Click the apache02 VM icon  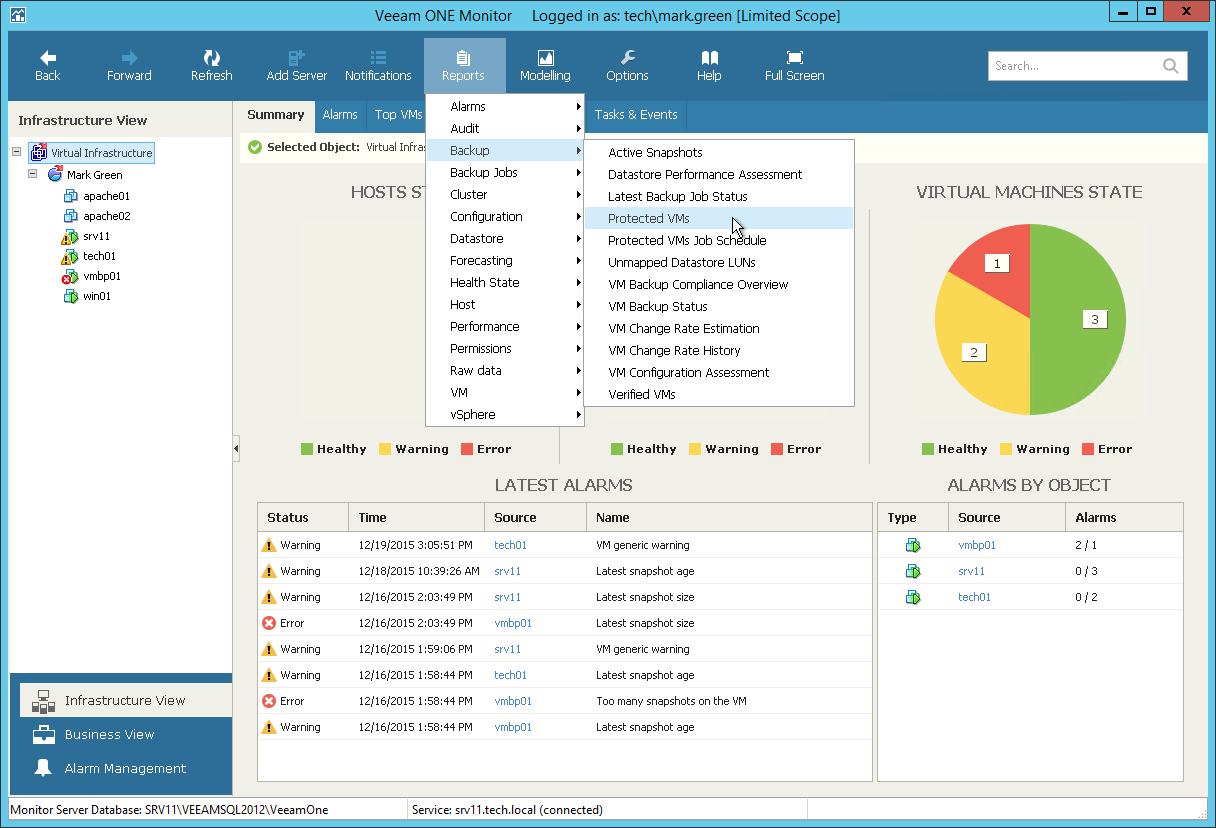(71, 216)
